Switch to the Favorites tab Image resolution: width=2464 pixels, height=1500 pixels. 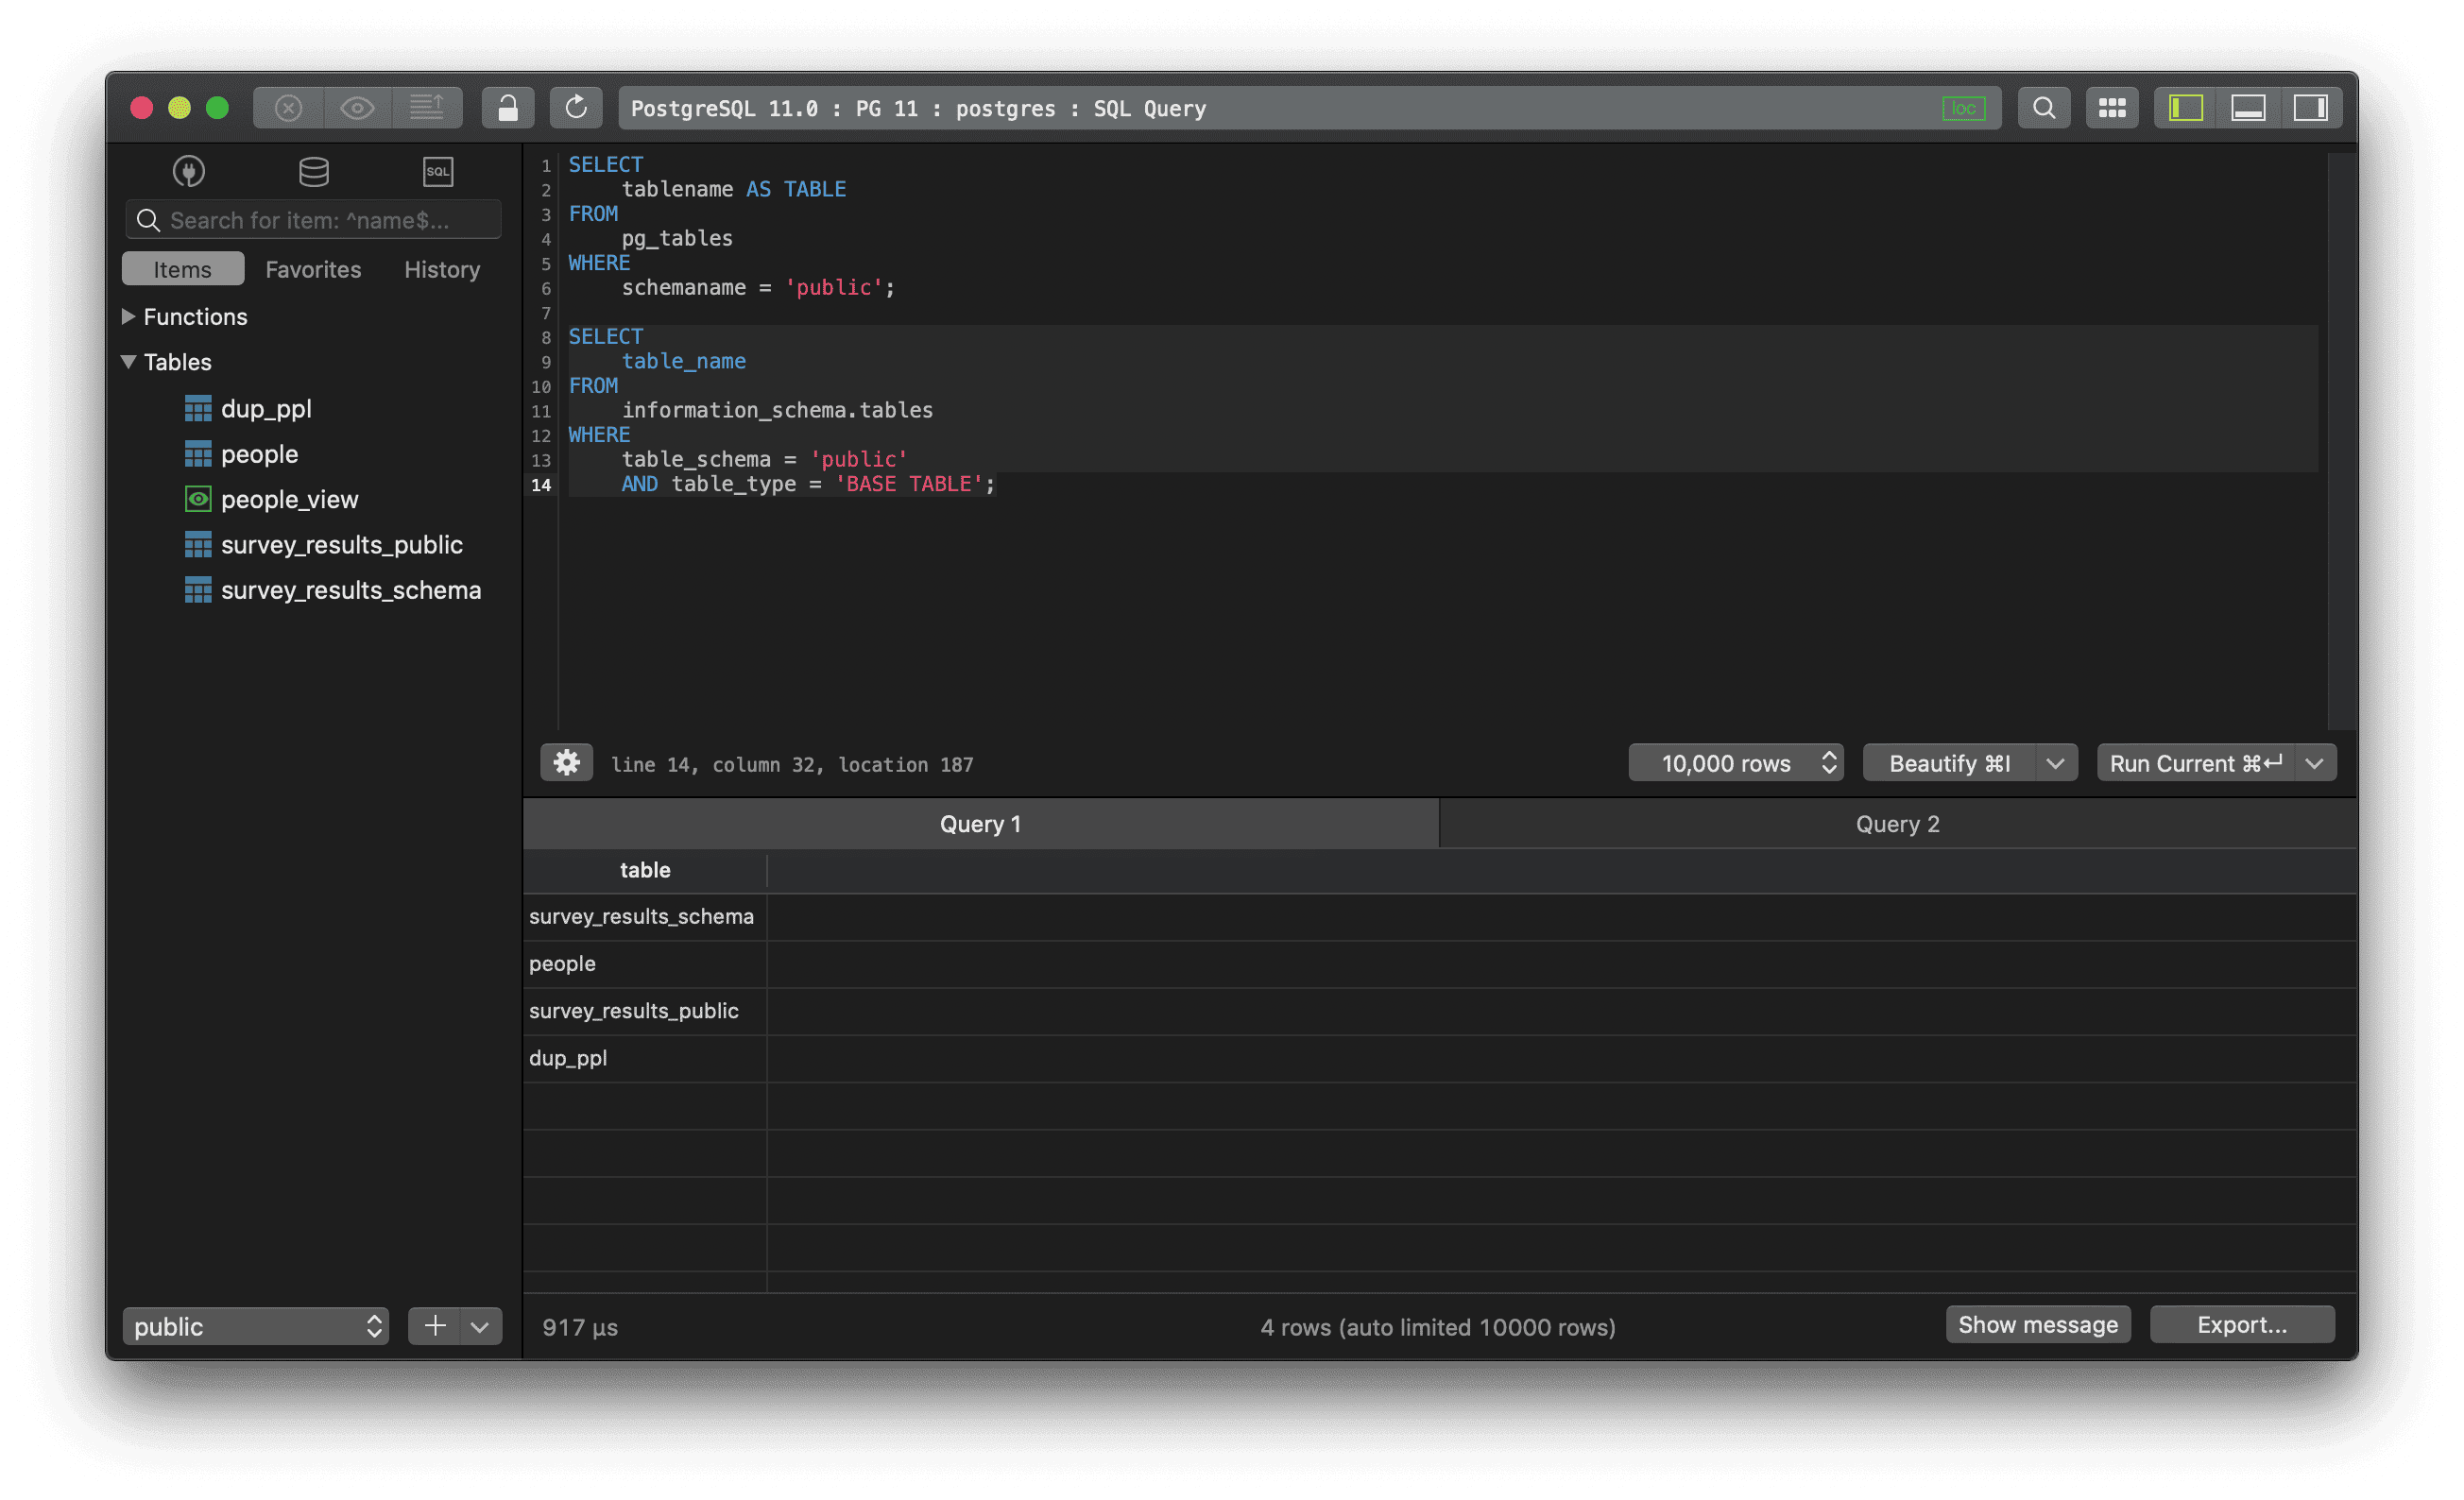coord(313,269)
